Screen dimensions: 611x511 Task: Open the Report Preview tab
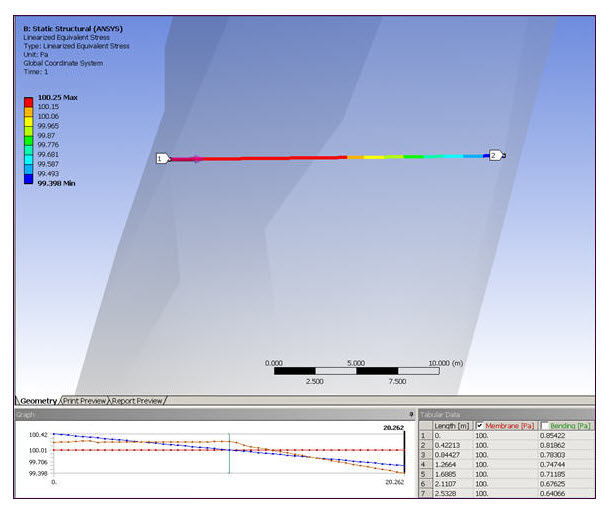137,401
